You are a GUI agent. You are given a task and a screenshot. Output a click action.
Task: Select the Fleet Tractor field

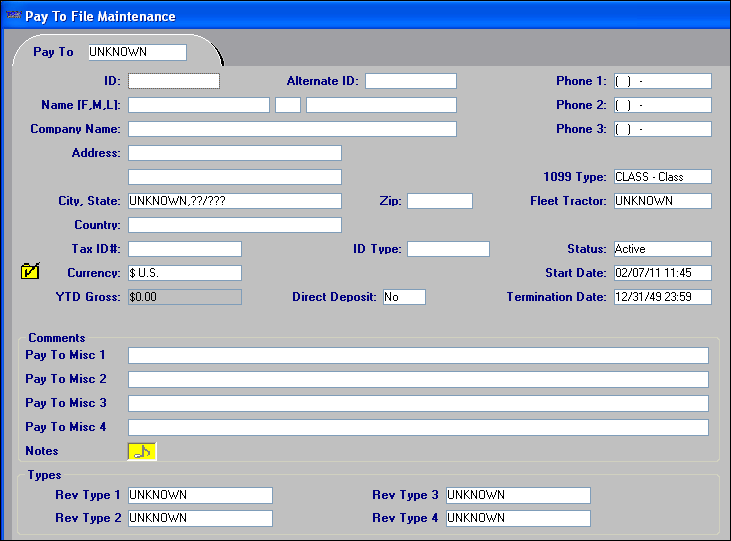point(662,201)
